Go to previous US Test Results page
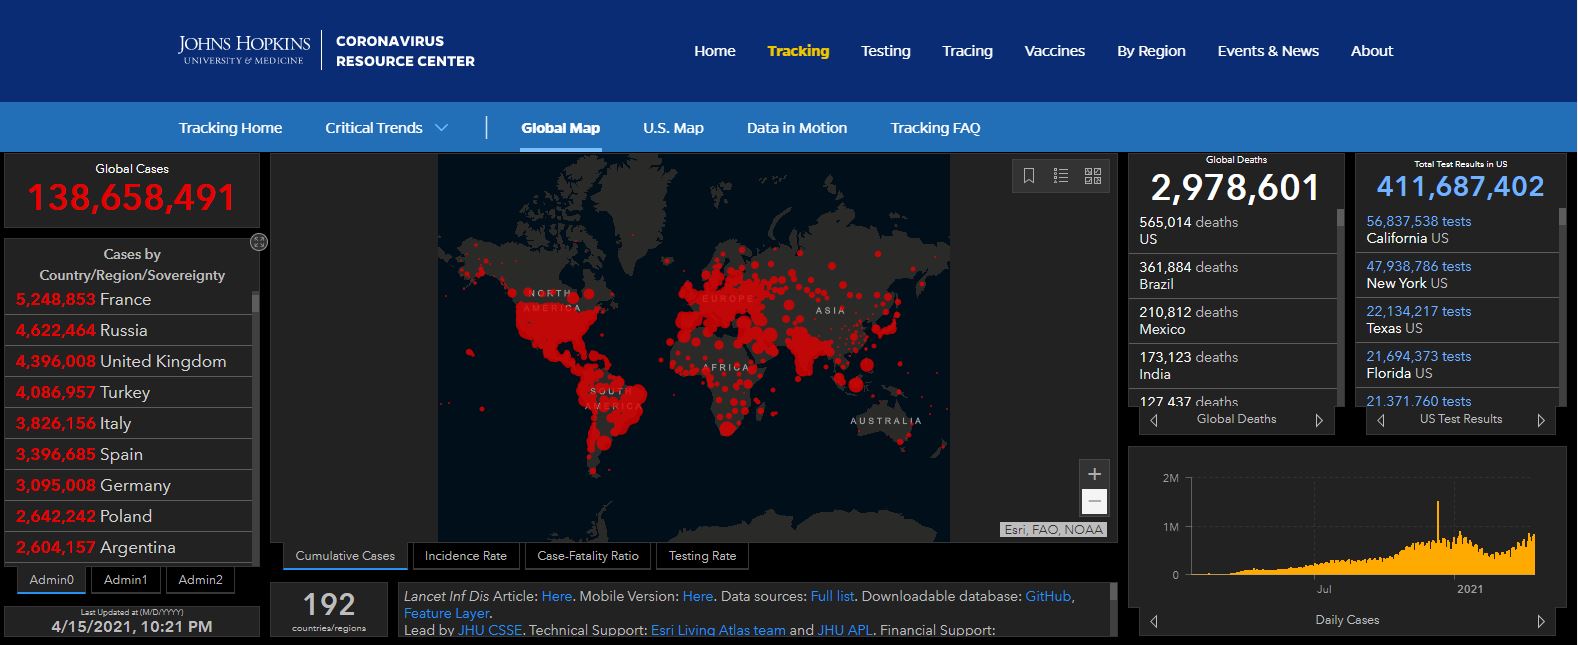 1381,421
